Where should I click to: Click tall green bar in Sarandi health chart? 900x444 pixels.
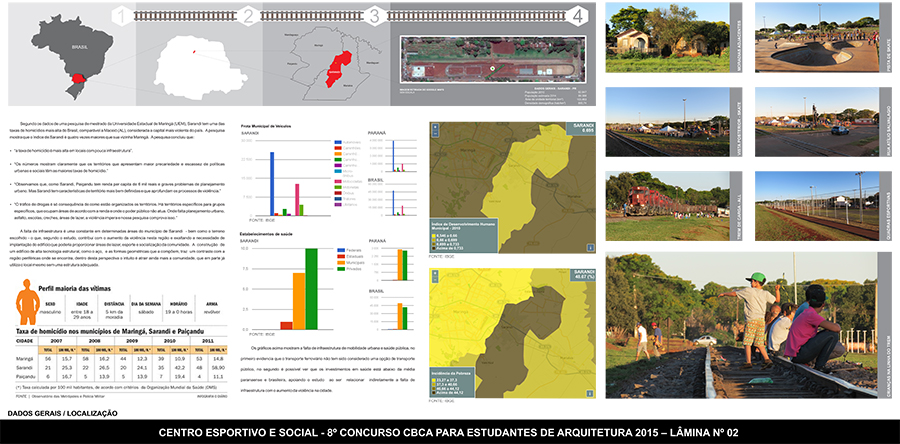tap(310, 290)
